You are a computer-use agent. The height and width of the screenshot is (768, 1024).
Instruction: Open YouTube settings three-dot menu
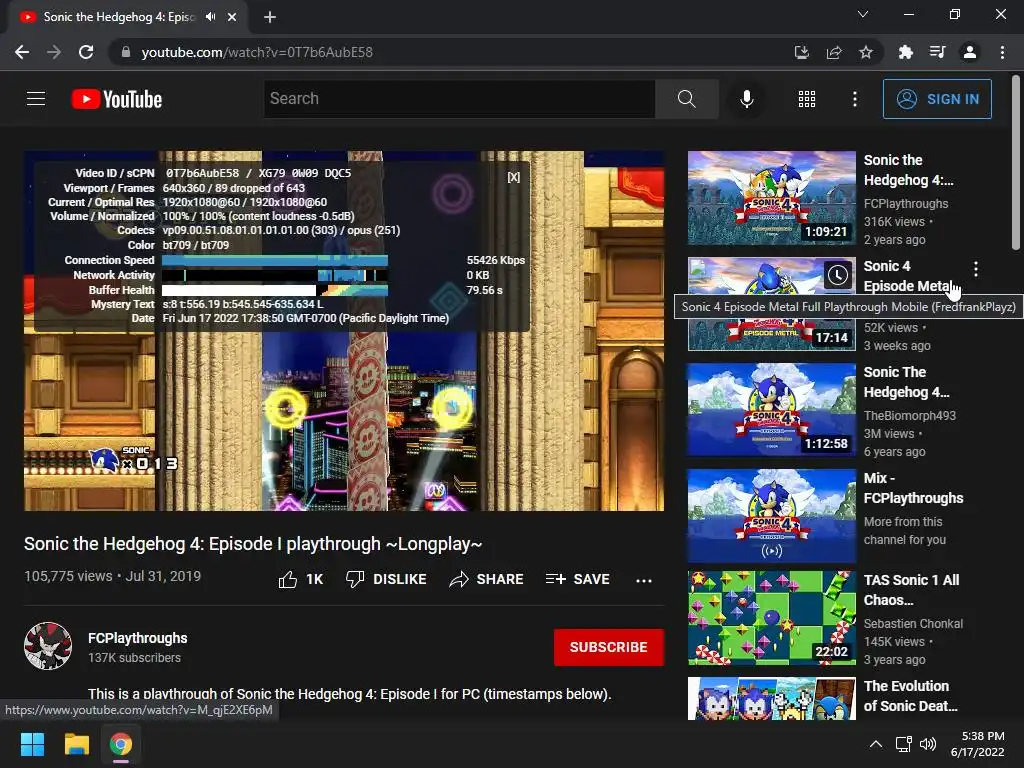pyautogui.click(x=854, y=99)
